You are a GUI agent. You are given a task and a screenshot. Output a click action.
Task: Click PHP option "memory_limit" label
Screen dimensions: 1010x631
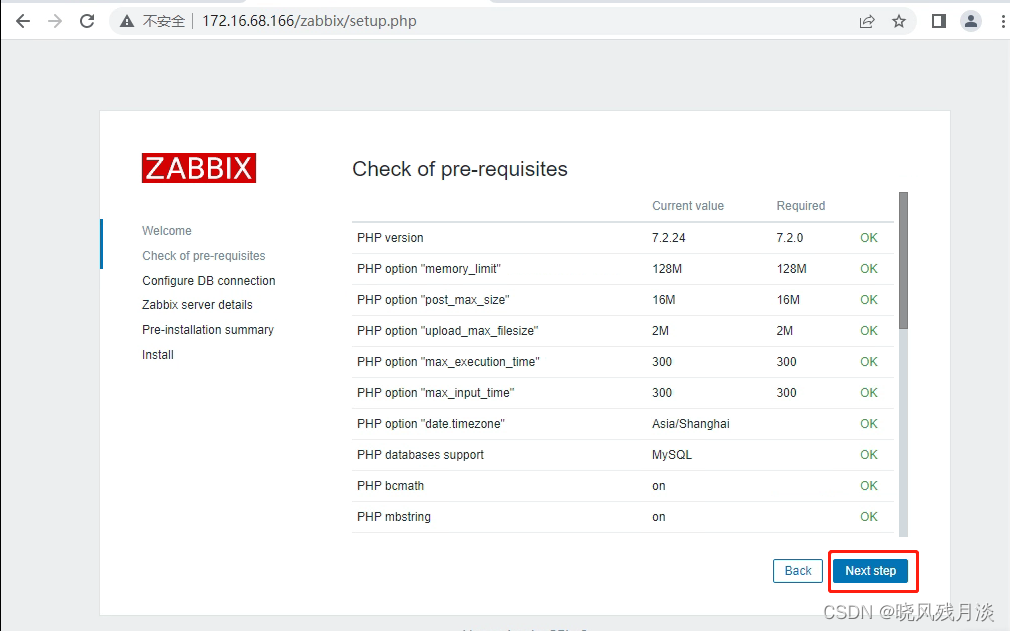(429, 268)
